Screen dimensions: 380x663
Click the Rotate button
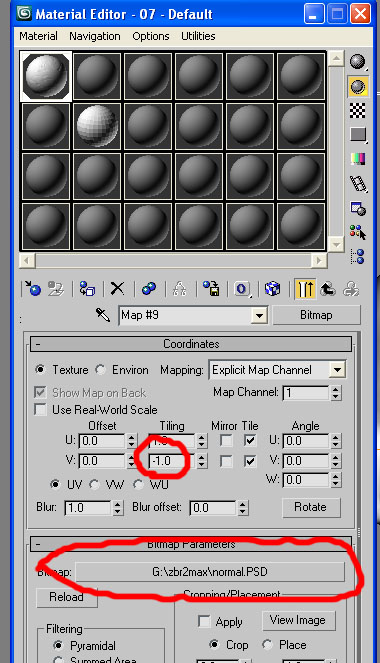(311, 507)
